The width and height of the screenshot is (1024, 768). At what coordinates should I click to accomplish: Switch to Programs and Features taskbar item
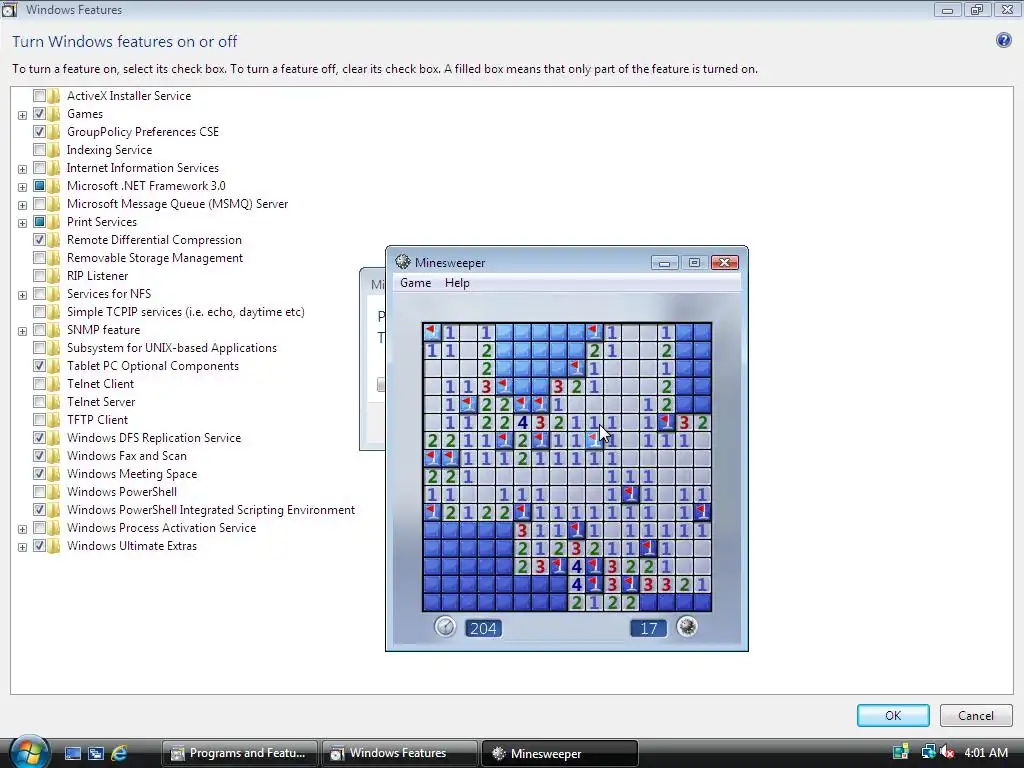(x=240, y=753)
